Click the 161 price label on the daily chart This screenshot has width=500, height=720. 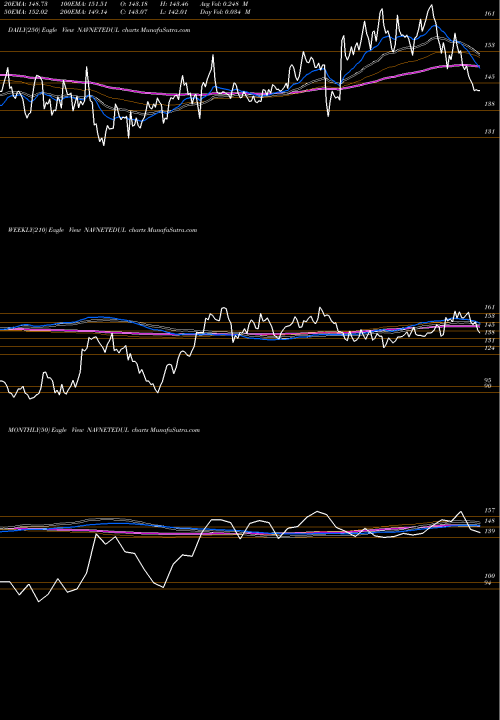pyautogui.click(x=489, y=14)
